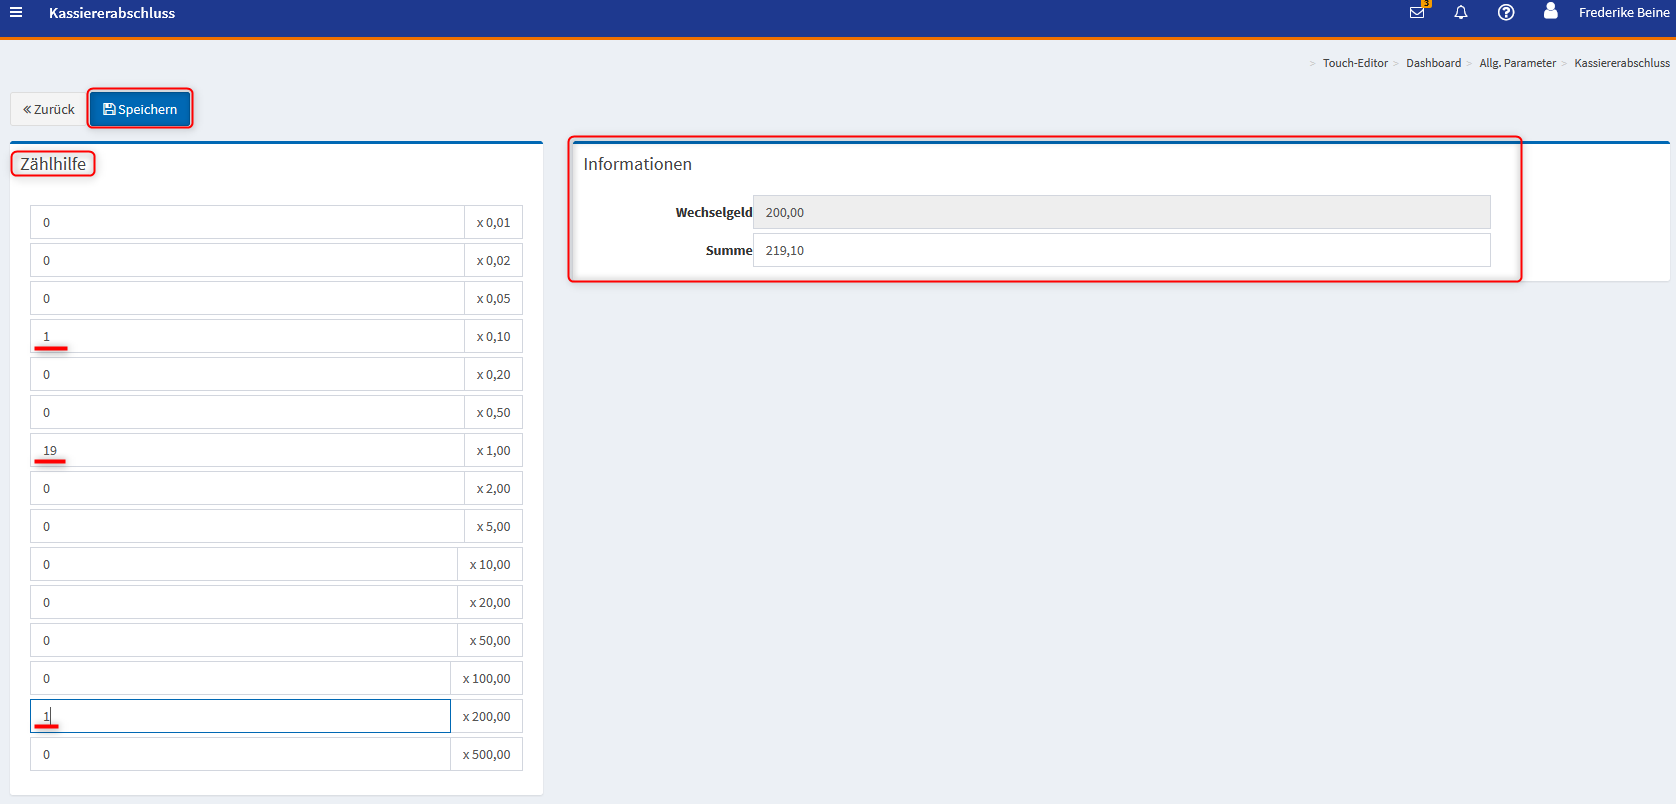The image size is (1676, 804).
Task: Go back with Zurück button
Action: [x=48, y=109]
